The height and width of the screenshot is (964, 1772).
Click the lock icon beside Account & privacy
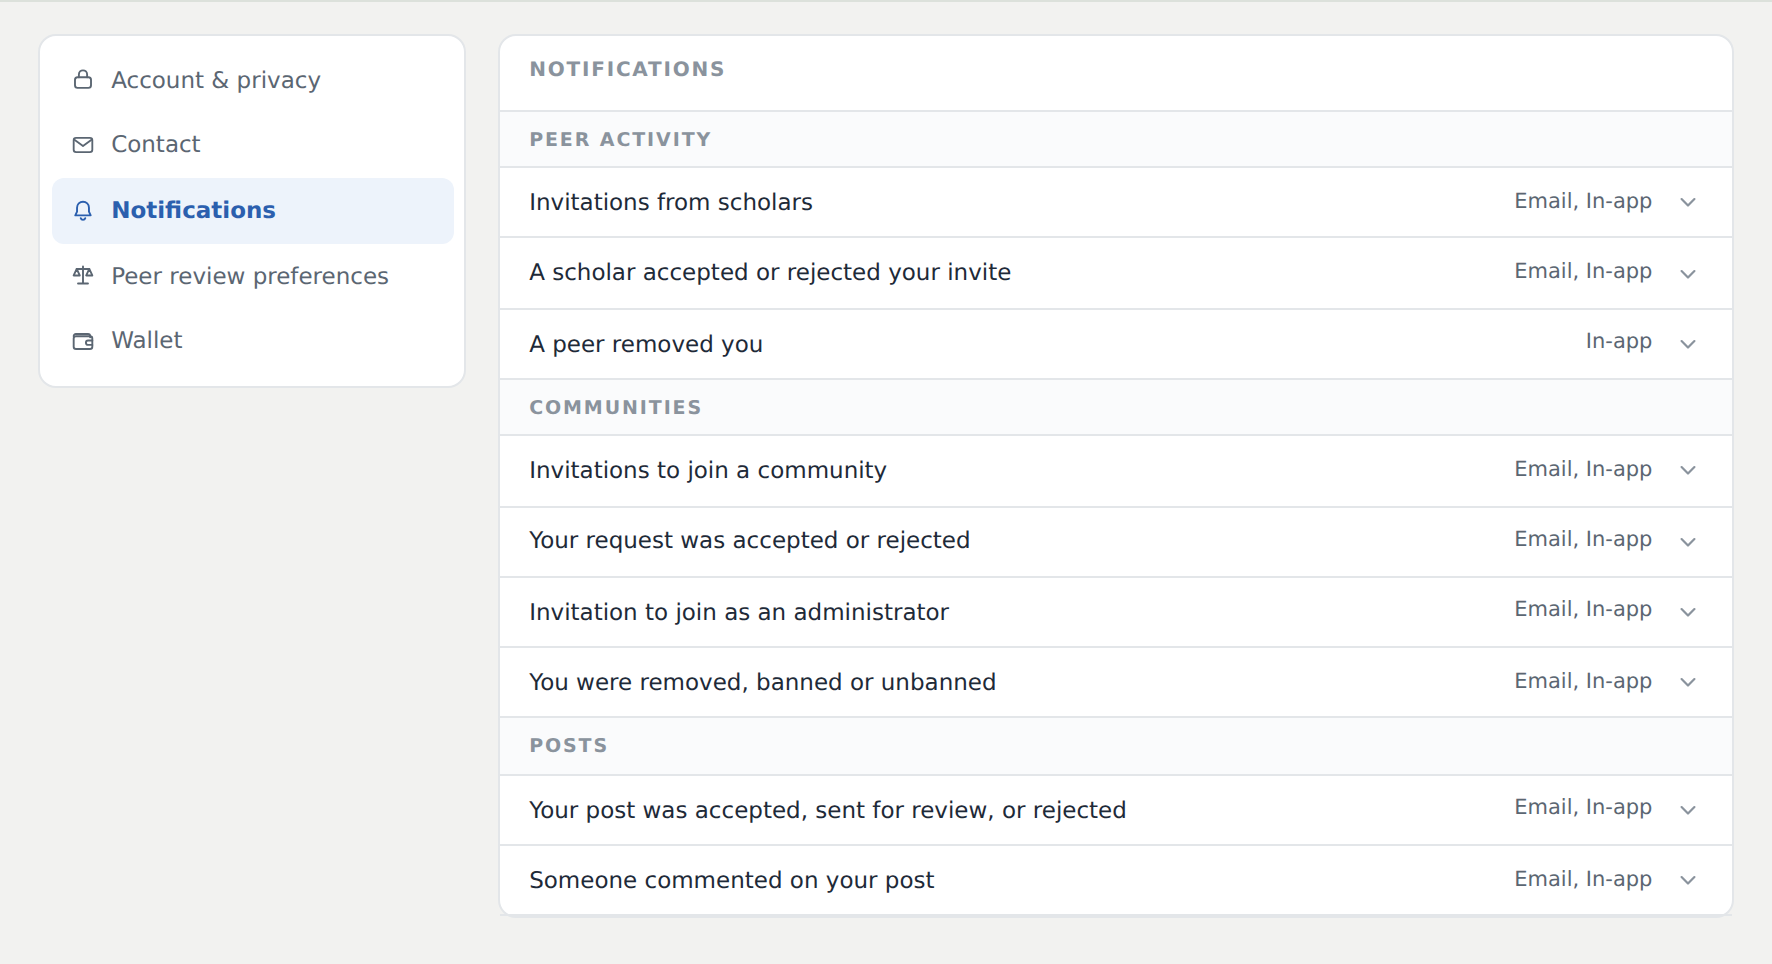pyautogui.click(x=83, y=80)
